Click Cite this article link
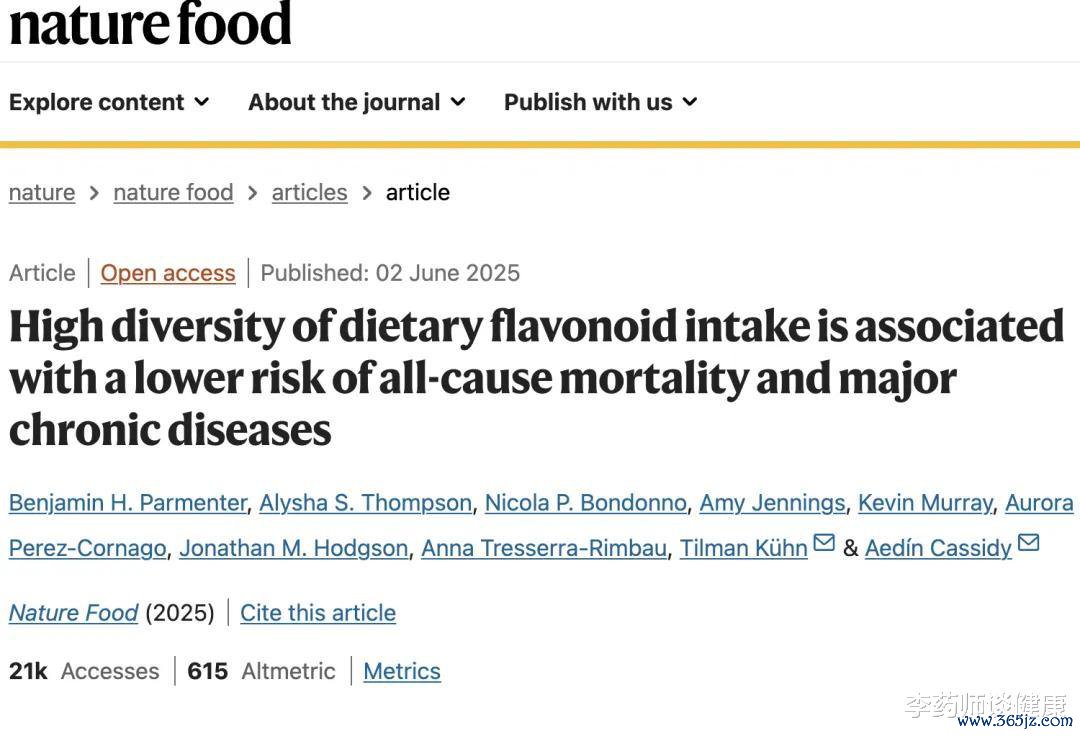 click(x=318, y=613)
